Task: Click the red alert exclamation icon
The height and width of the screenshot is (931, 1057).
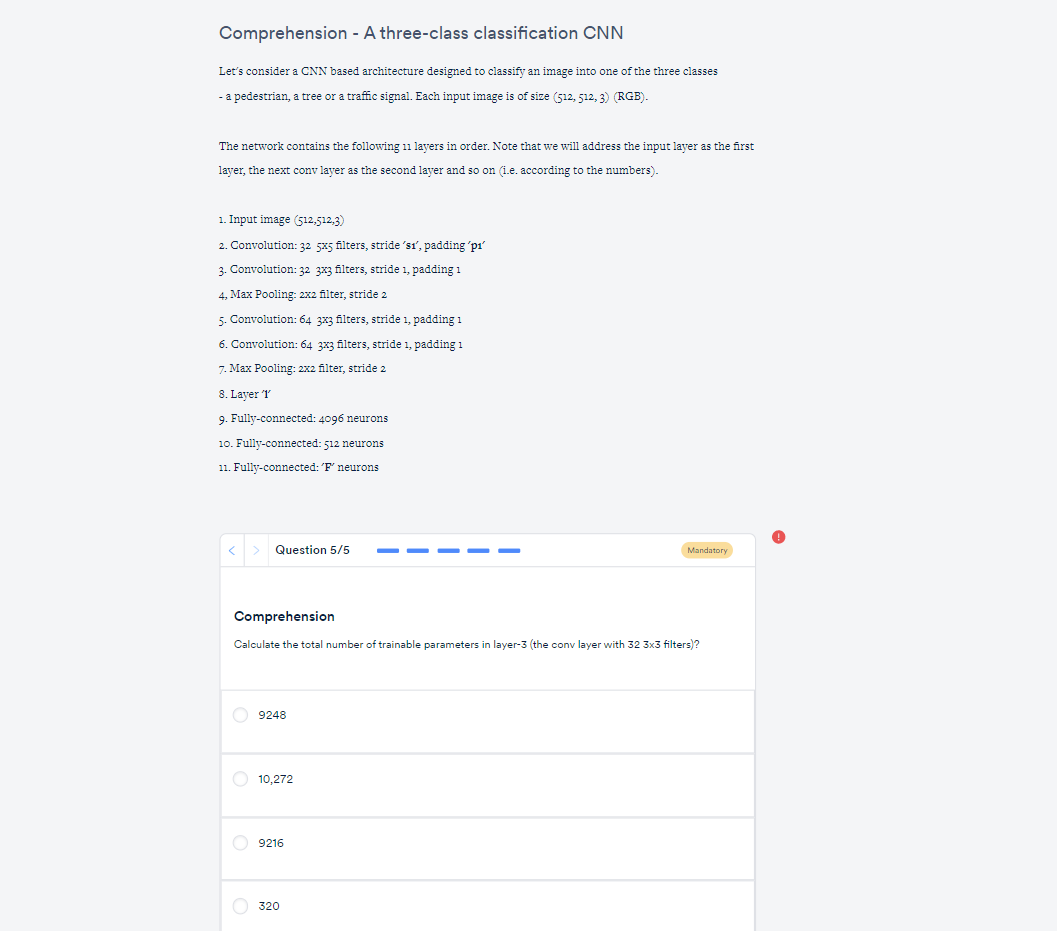Action: pyautogui.click(x=778, y=537)
